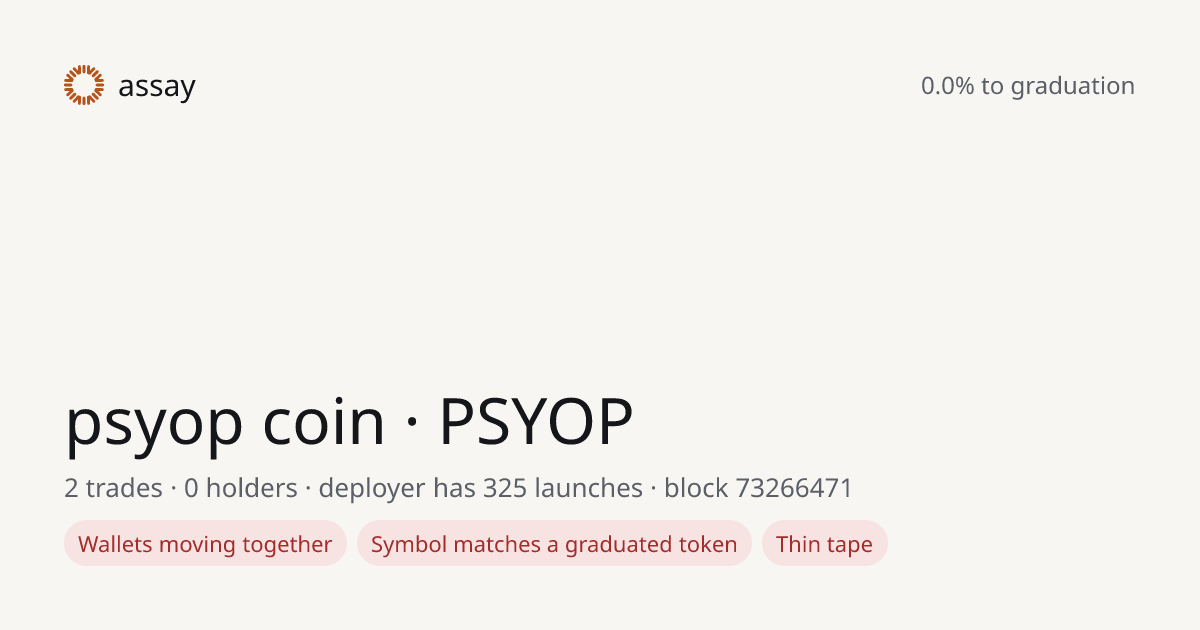
Task: Click the 0.0% to graduation status
Action: coord(1028,86)
